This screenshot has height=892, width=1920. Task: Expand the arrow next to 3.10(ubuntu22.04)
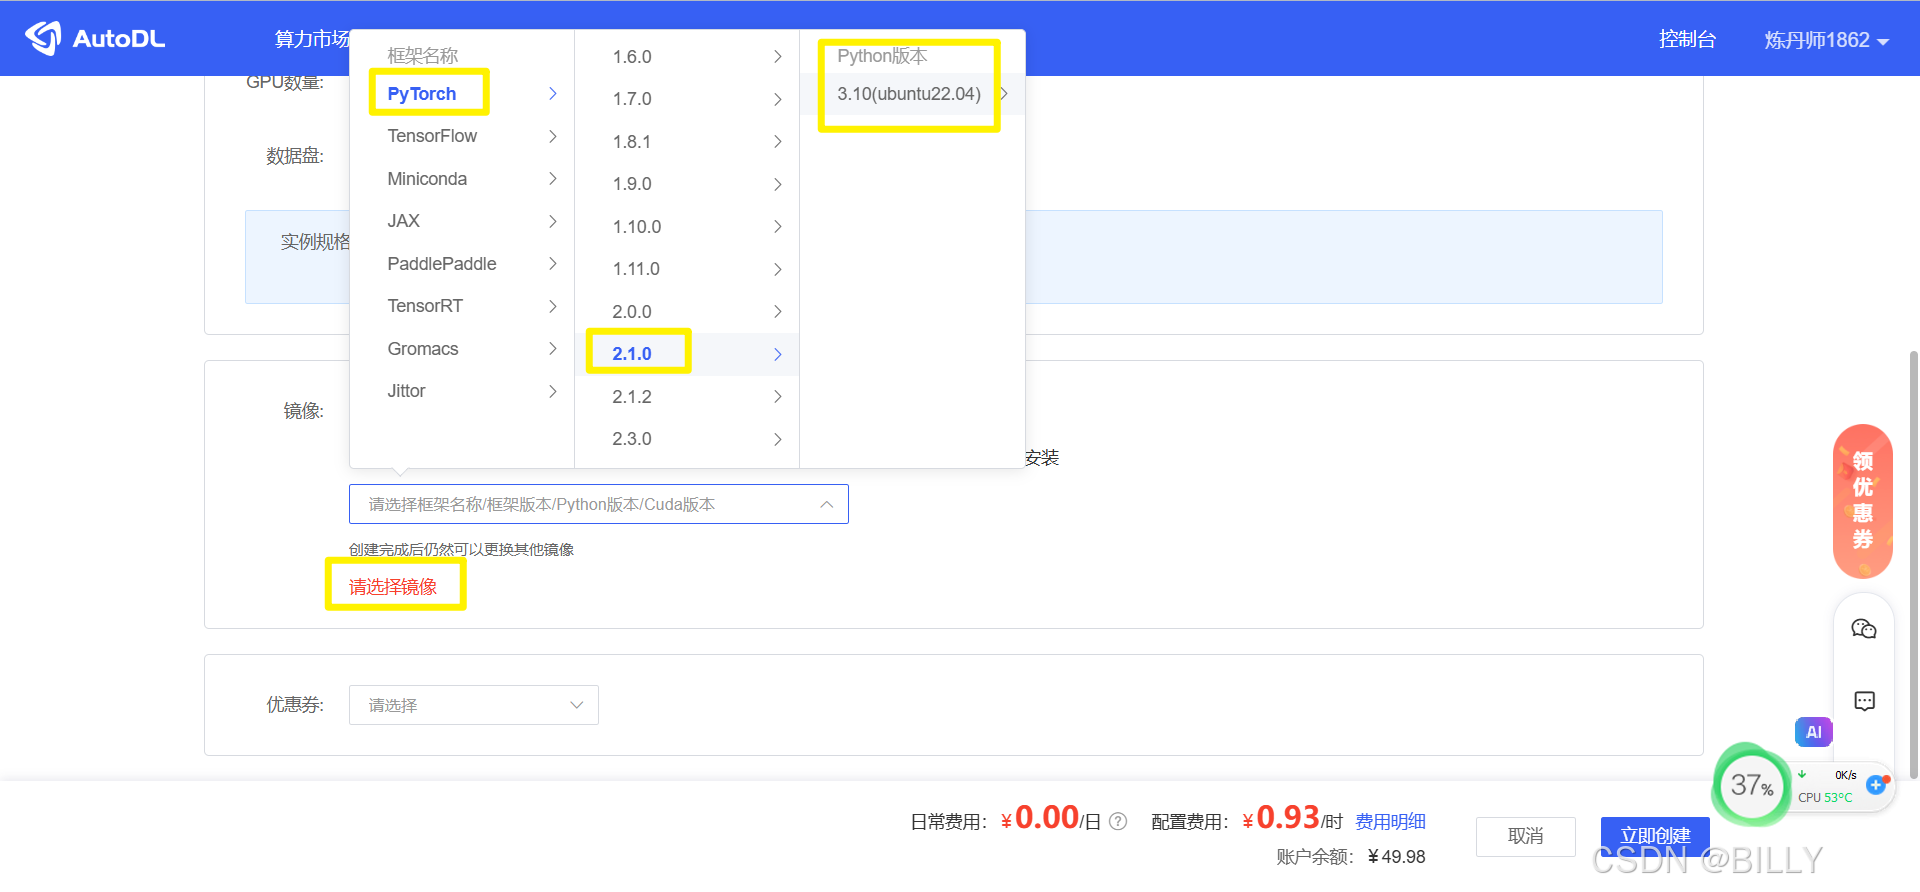pyautogui.click(x=1004, y=94)
